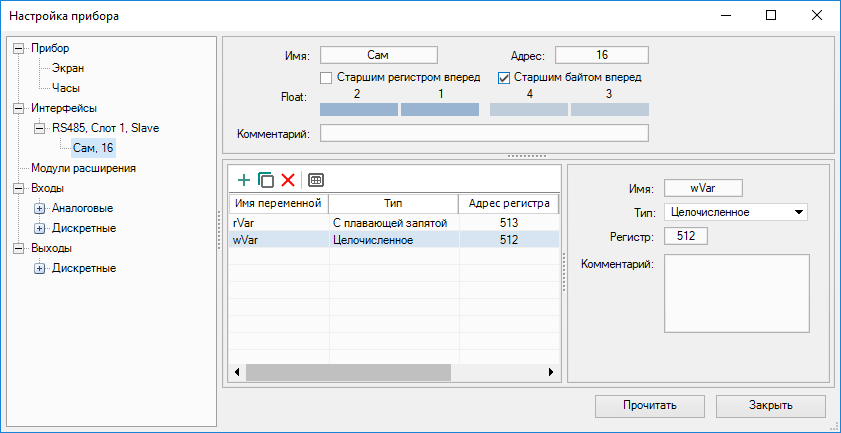Enable 'Старшим регистром вперед' checkbox
This screenshot has width=841, height=433.
pyautogui.click(x=326, y=77)
